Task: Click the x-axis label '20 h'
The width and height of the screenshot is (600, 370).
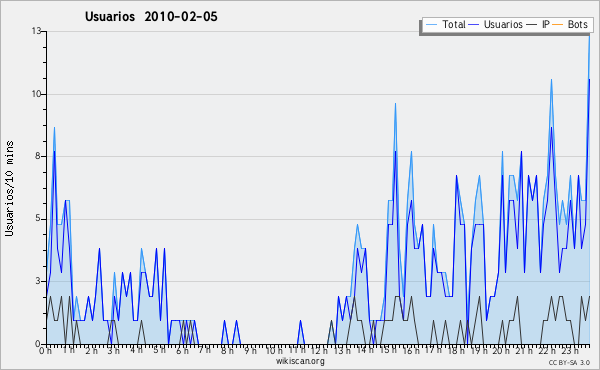Action: [501, 350]
